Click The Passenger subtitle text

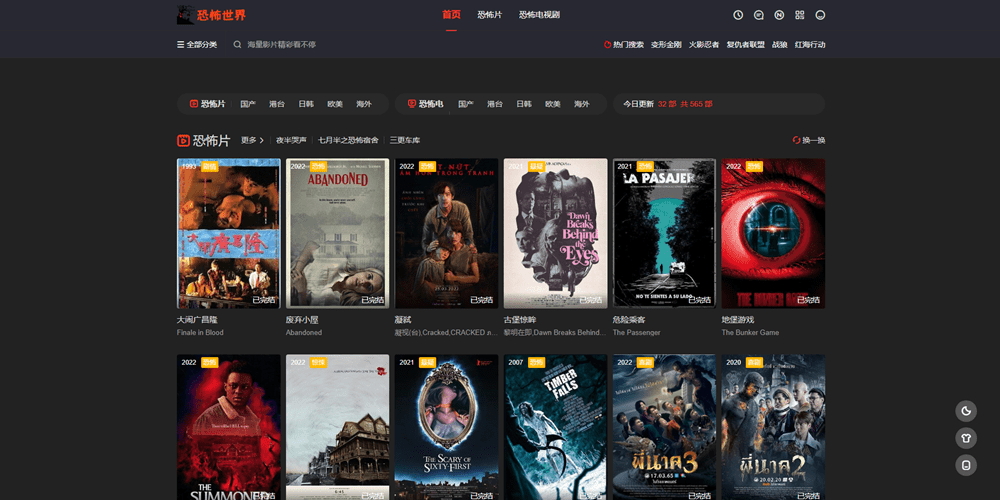(x=636, y=332)
